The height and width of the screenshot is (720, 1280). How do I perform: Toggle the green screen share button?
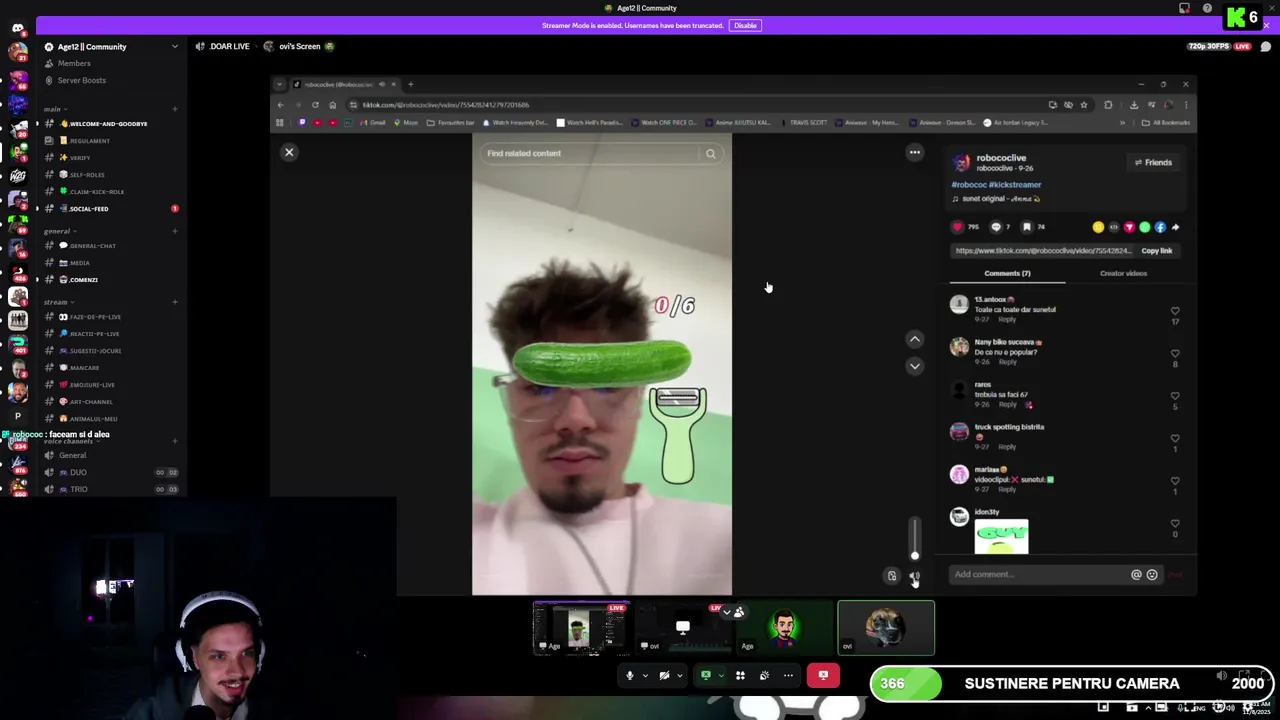click(x=706, y=675)
